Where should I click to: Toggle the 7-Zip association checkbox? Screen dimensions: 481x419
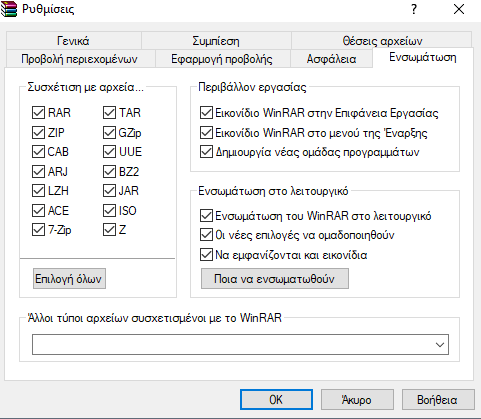tap(38, 230)
